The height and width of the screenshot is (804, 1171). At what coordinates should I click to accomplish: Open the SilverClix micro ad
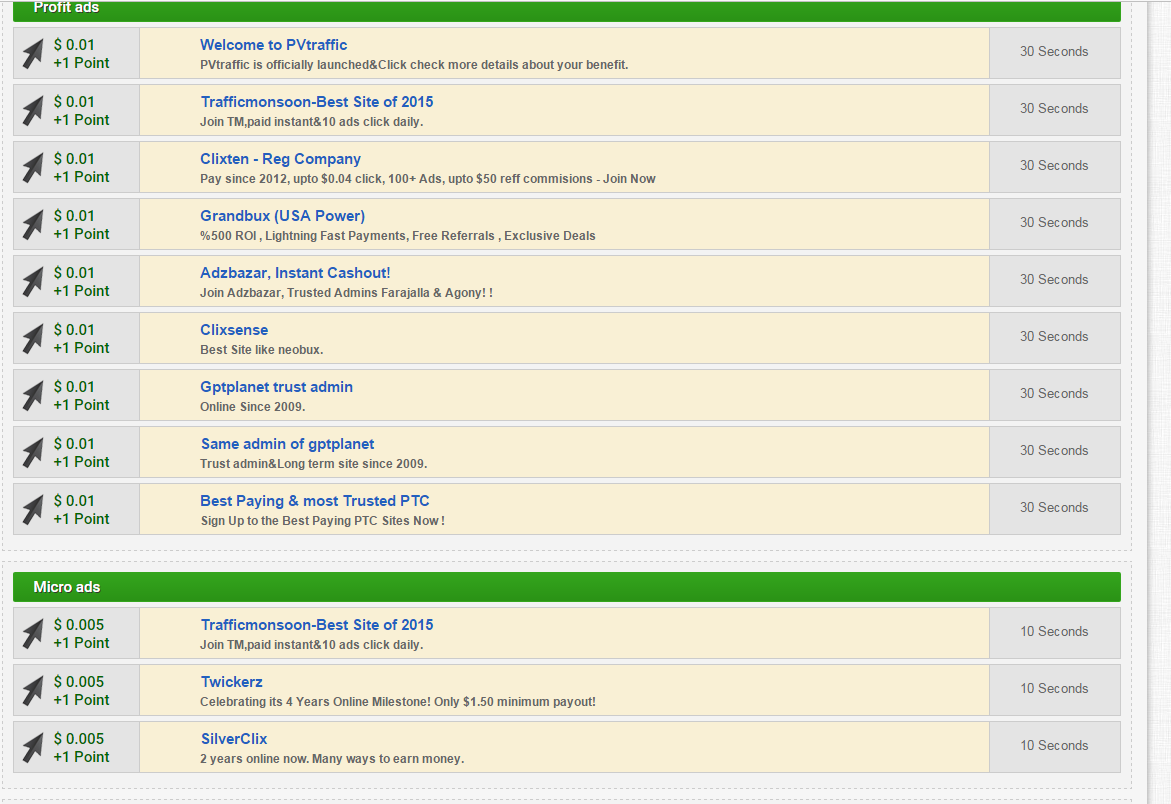(x=234, y=738)
